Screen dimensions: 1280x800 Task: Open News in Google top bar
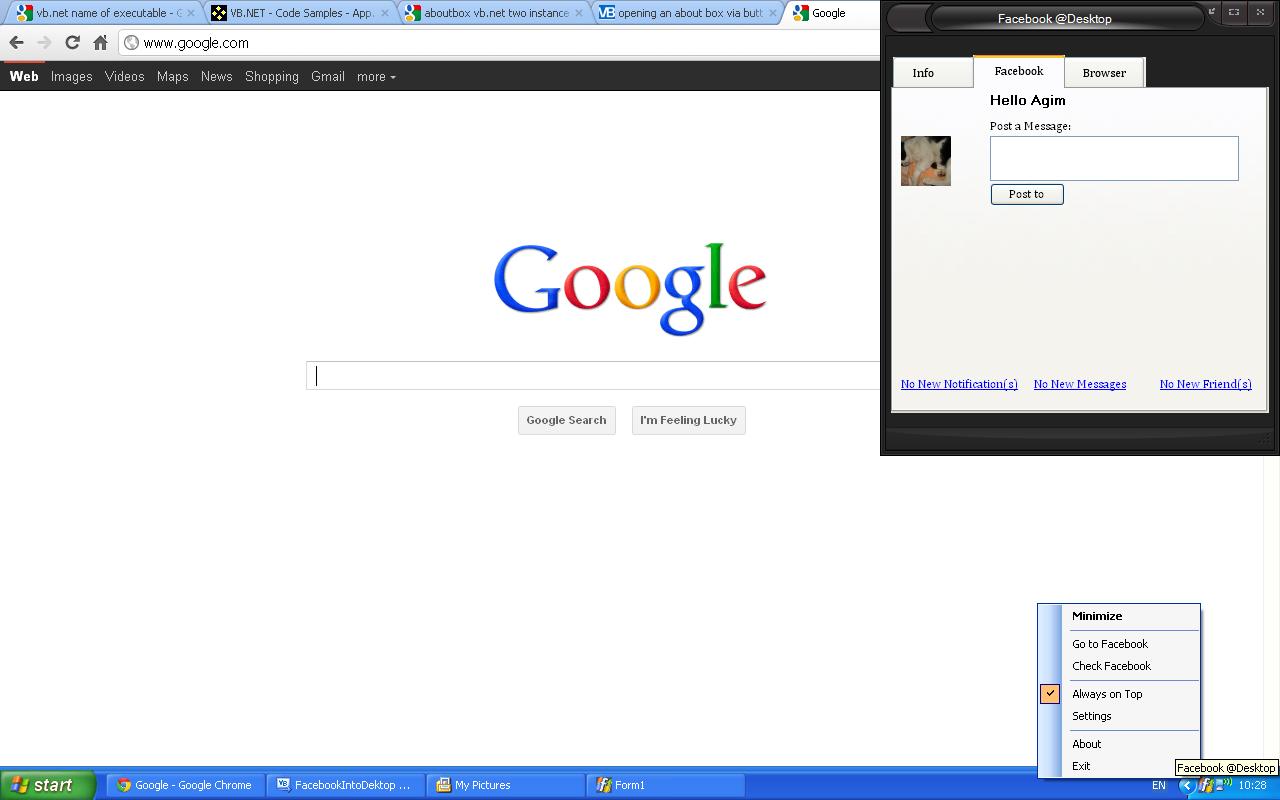pos(217,77)
